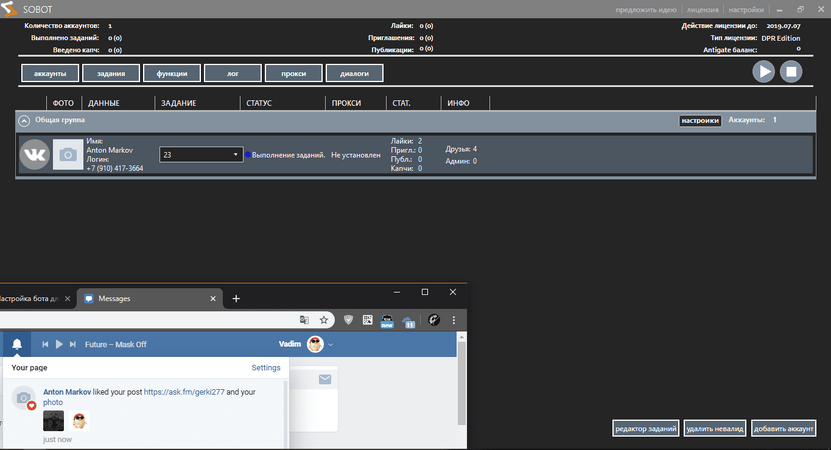Switch to the прокси tab
831x450 pixels.
pyautogui.click(x=294, y=73)
